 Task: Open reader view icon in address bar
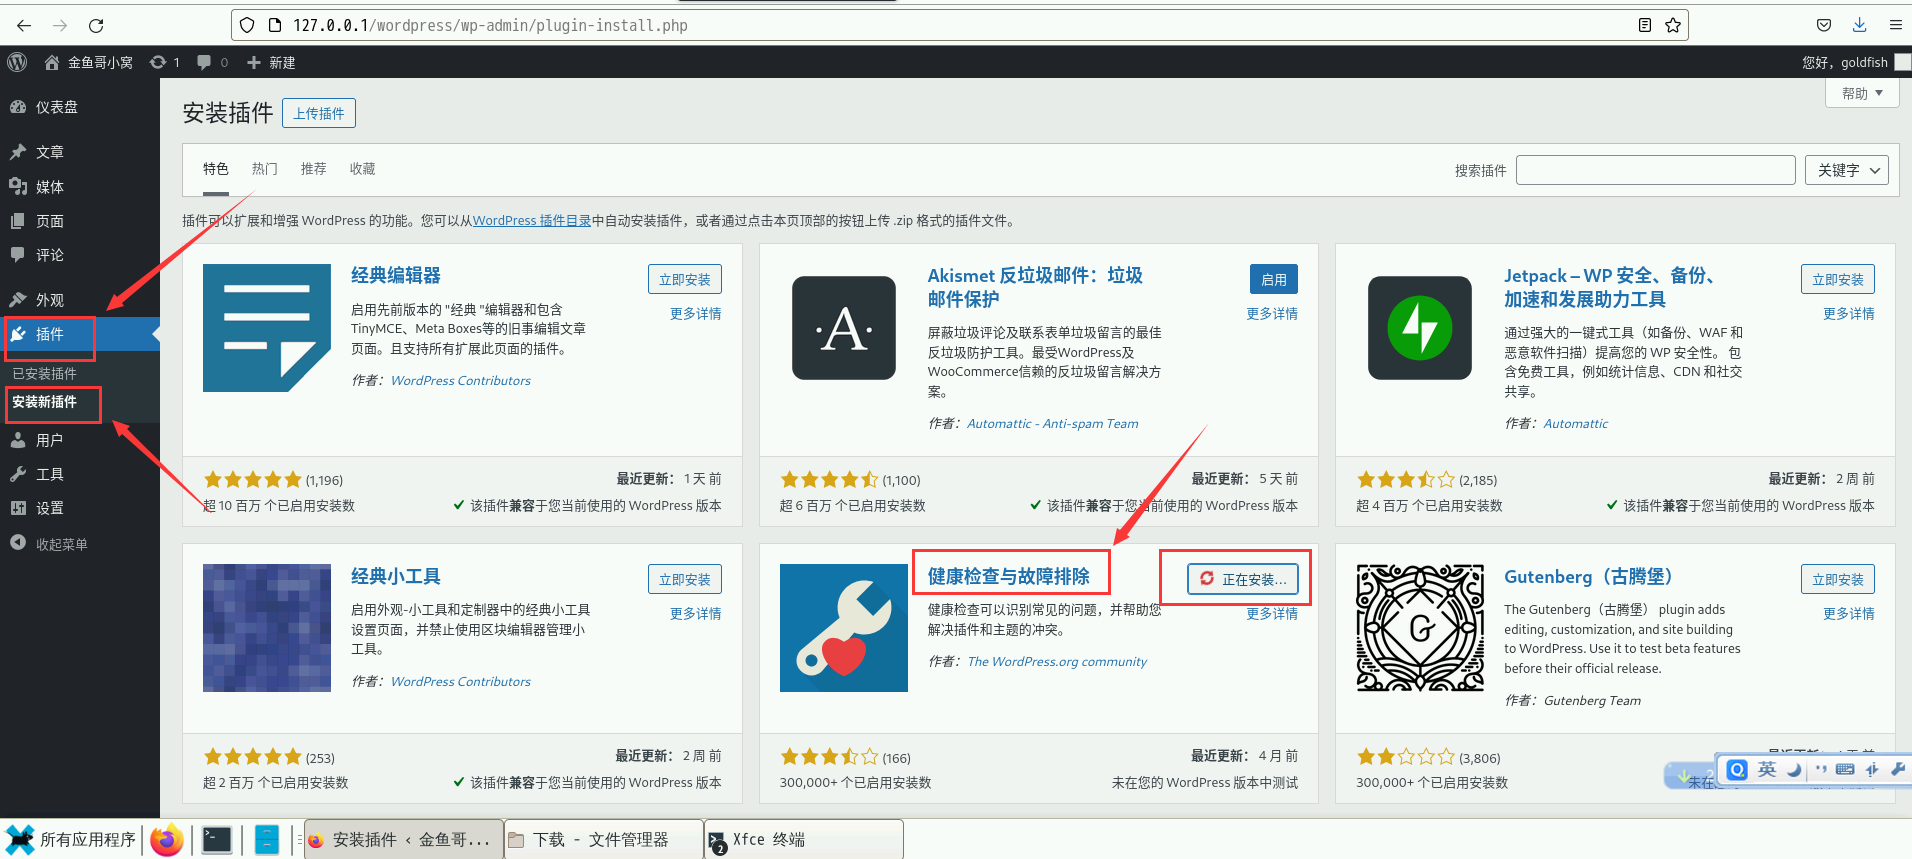click(1645, 25)
